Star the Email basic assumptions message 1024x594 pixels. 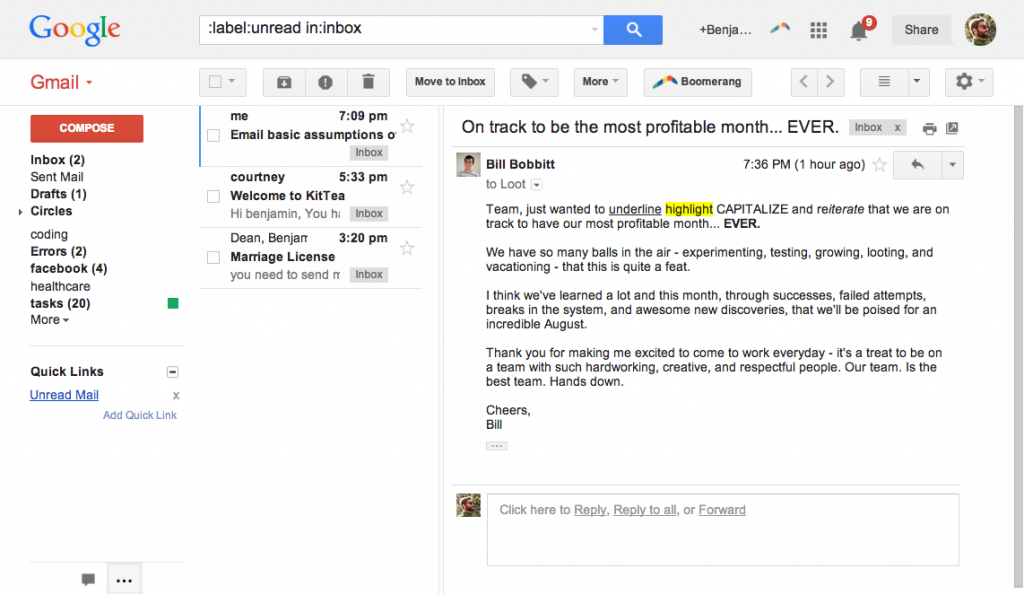[407, 126]
